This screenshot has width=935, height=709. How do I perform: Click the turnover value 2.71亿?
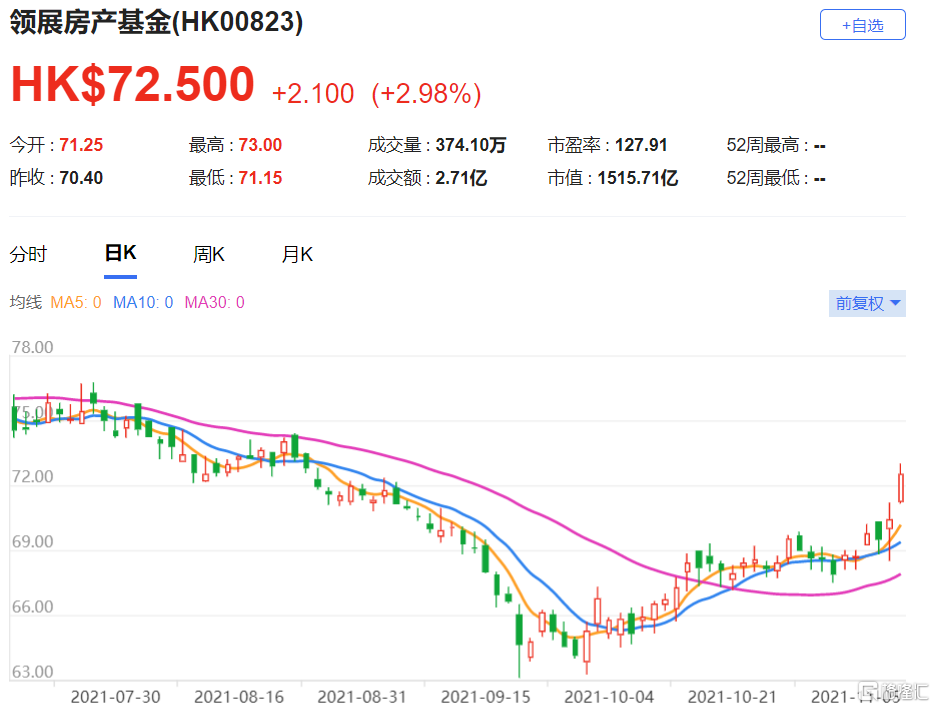pos(461,178)
